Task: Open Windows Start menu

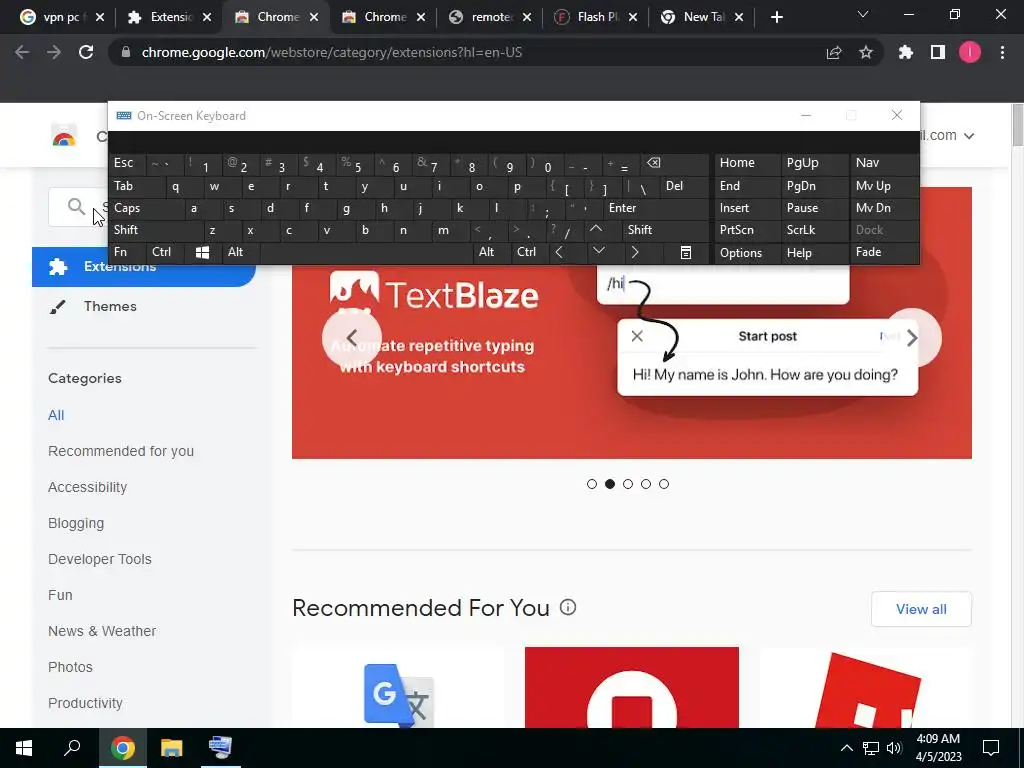Action: [24, 748]
